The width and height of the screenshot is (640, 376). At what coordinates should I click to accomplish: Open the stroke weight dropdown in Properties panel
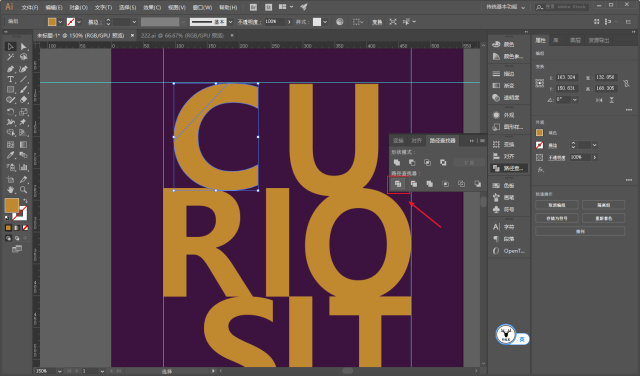594,145
